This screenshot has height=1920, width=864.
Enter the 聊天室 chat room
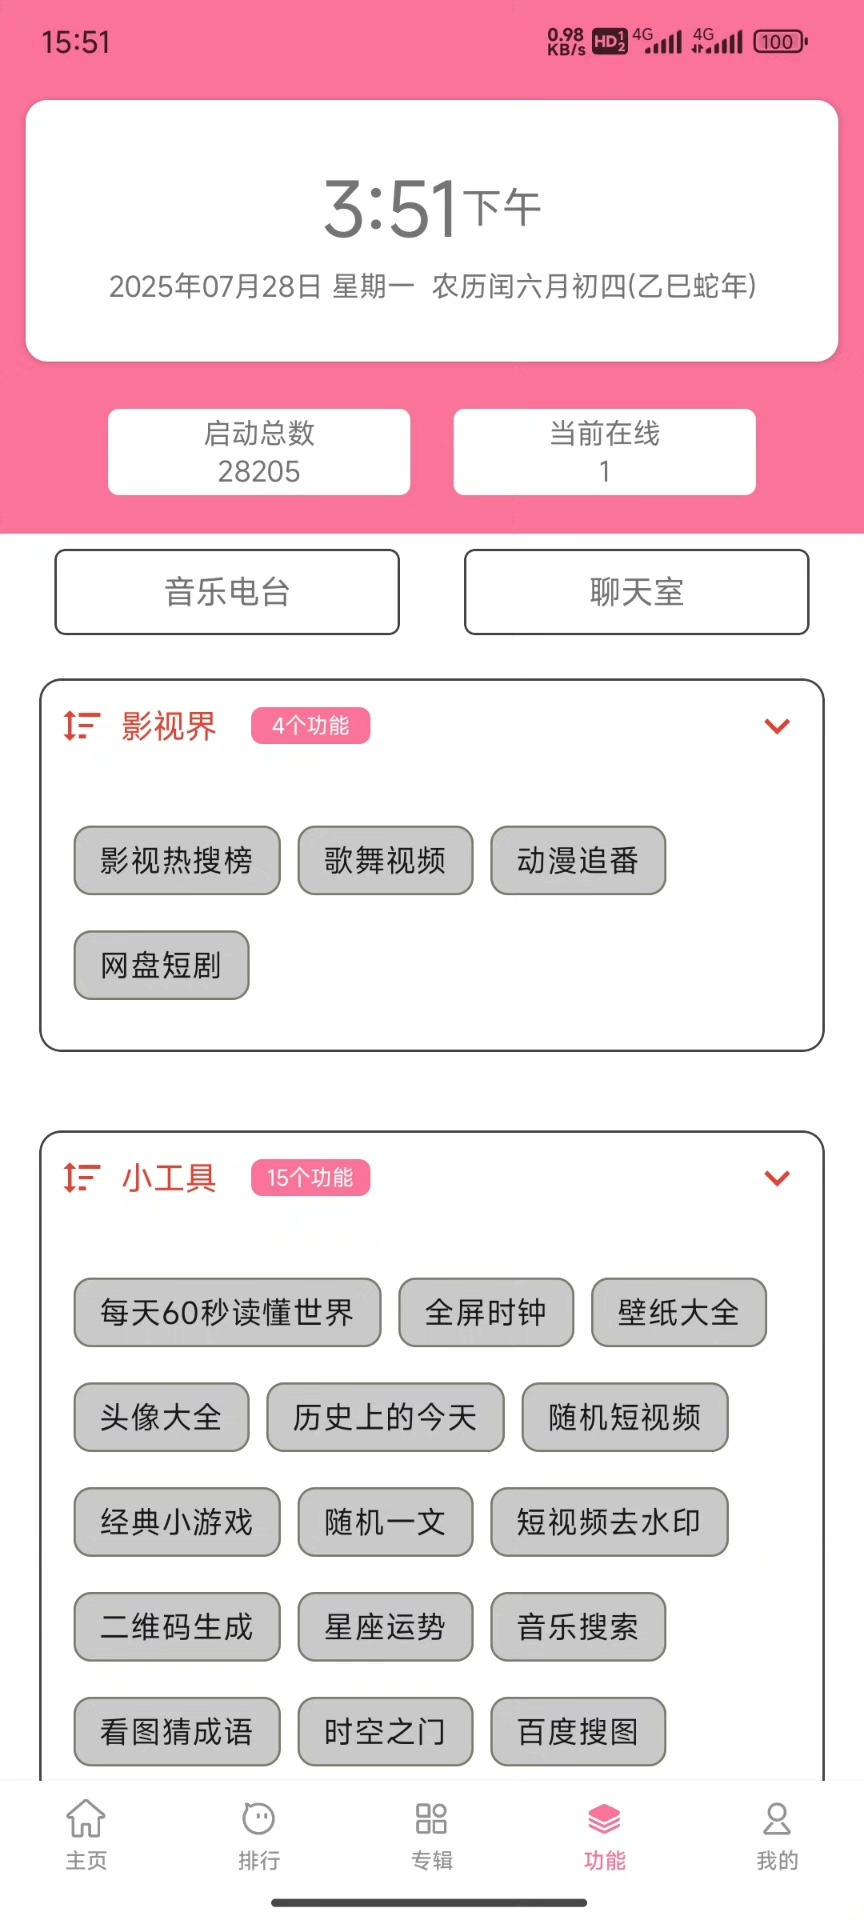click(x=636, y=592)
